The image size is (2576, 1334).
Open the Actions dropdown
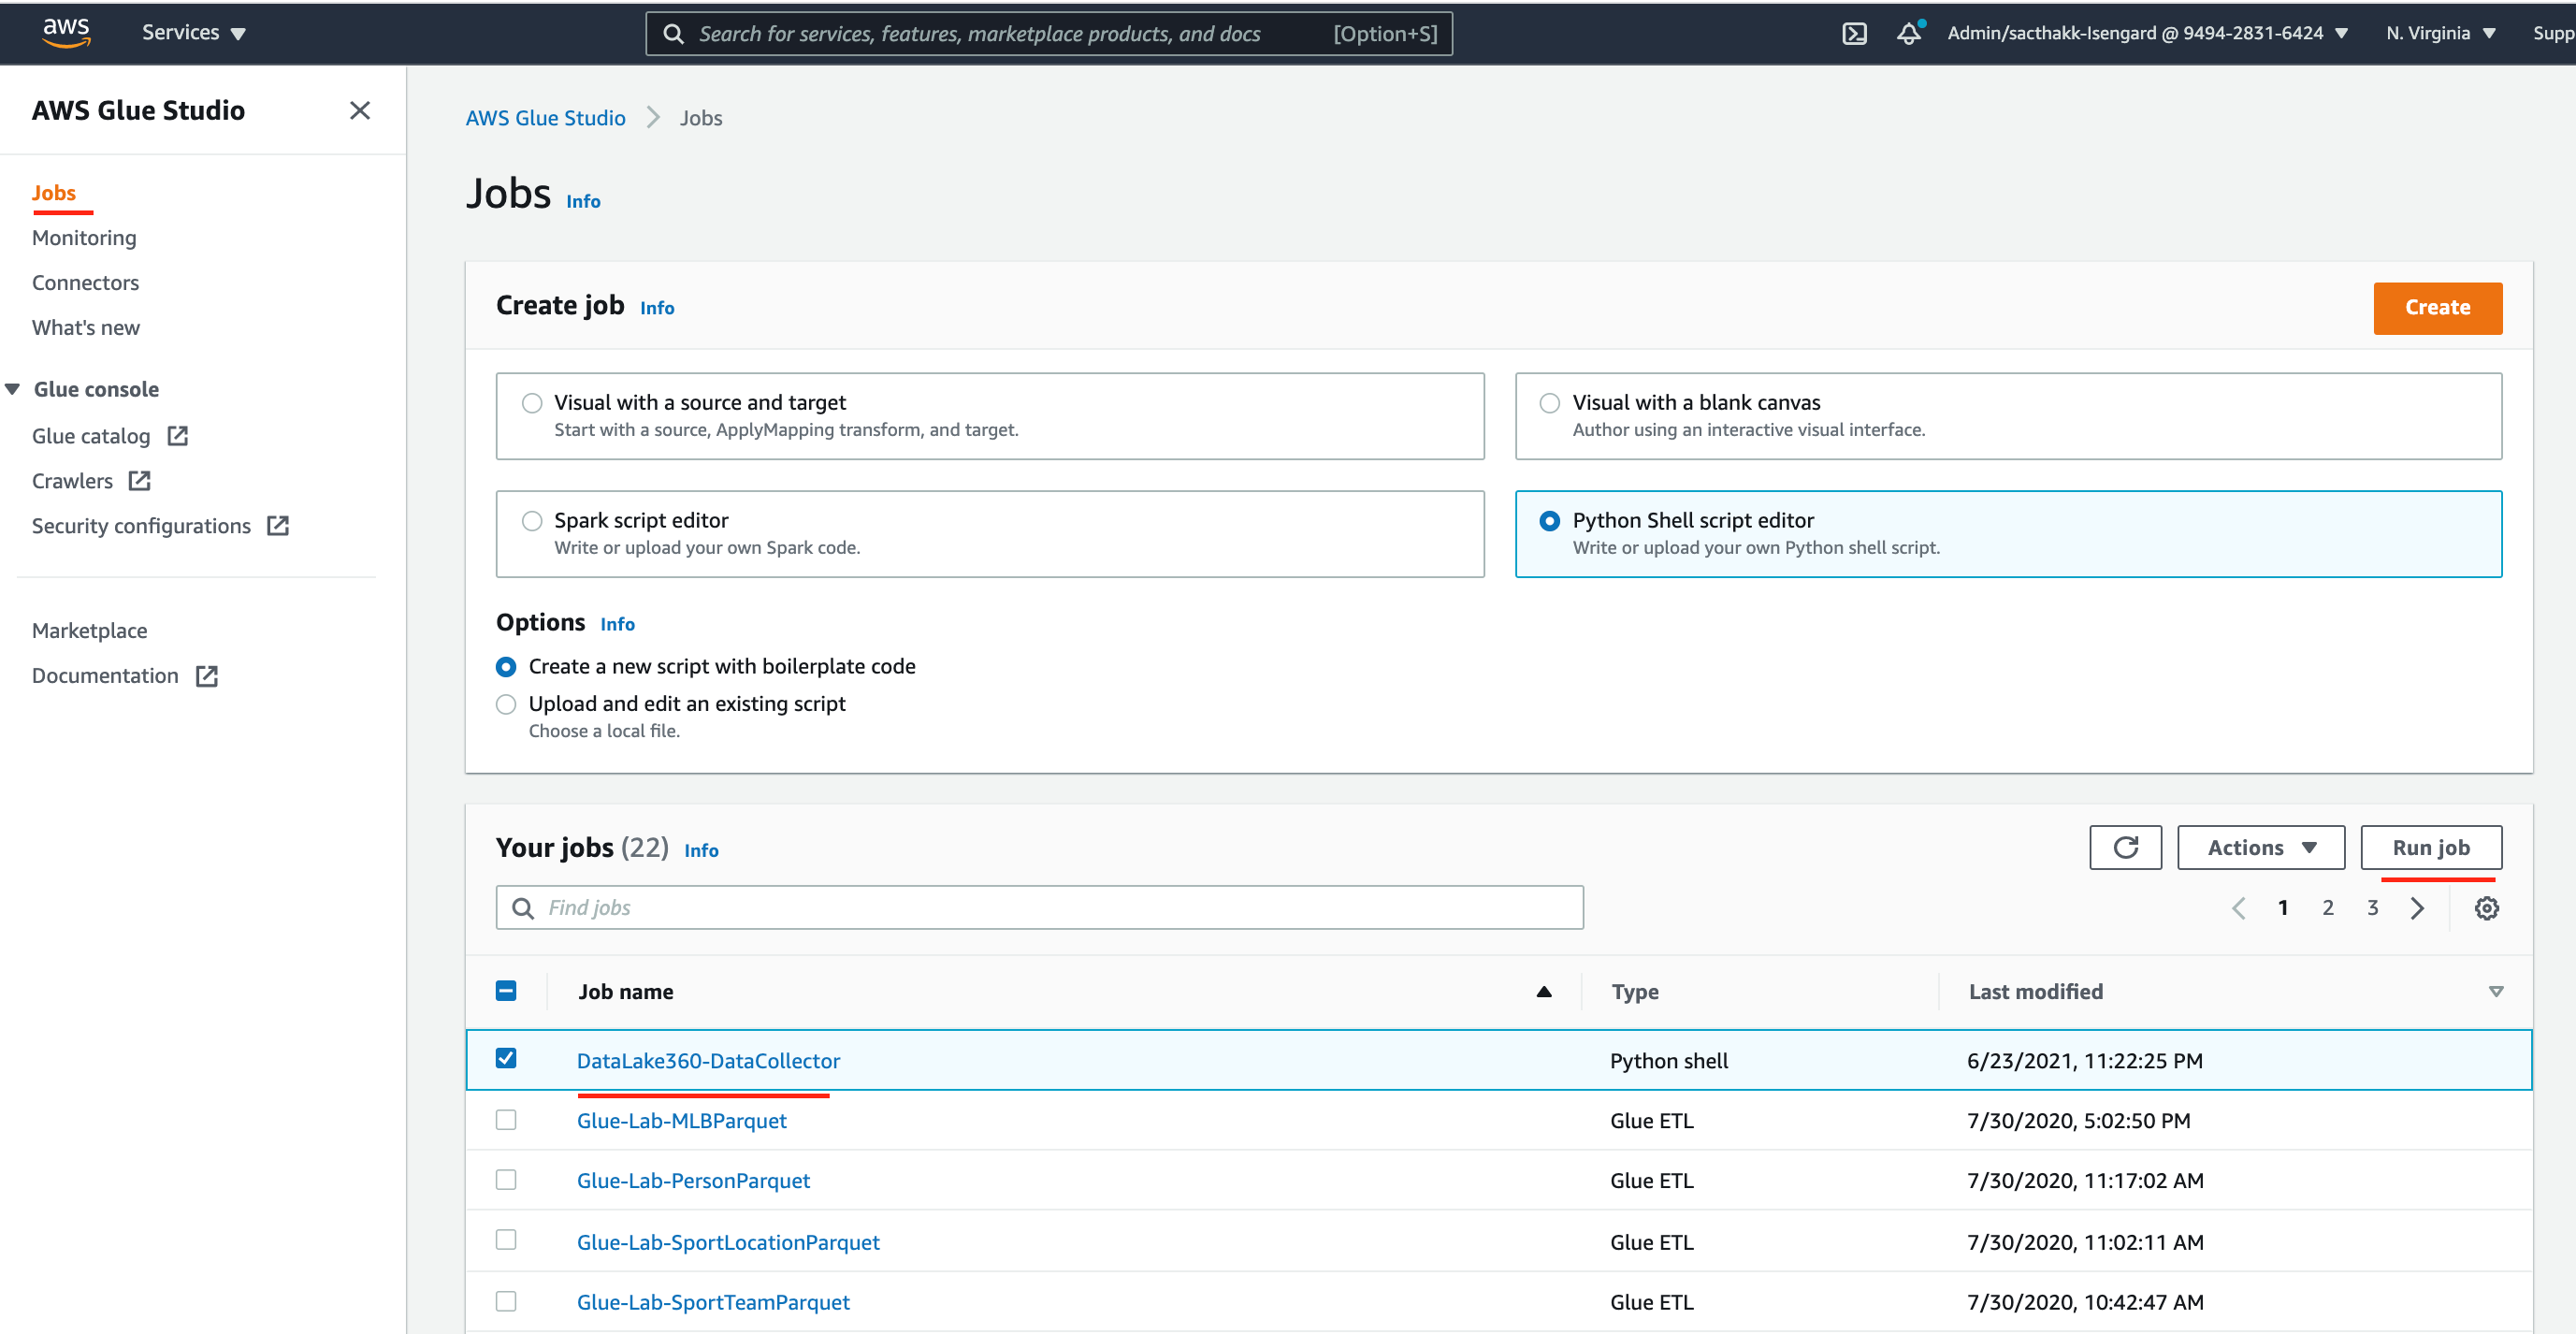pyautogui.click(x=2260, y=847)
